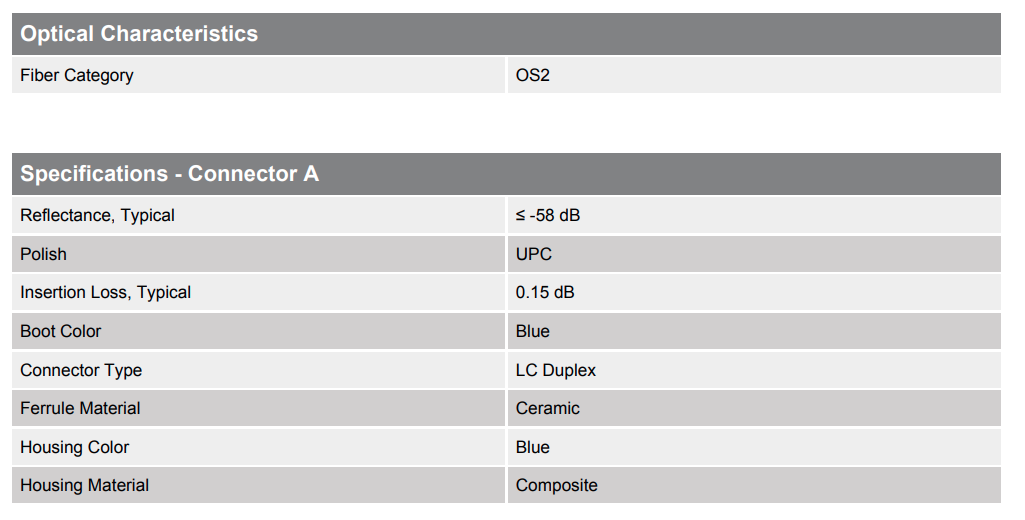Select the Blue housing color value
1025x520 pixels.
533,447
